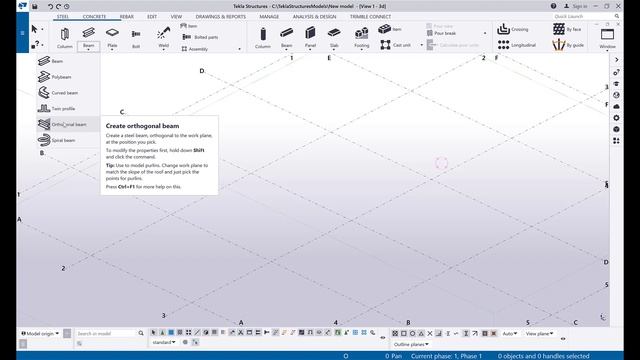Click the redo arrow in title bar
Viewport: 640px width, 360px height.
[58, 6]
